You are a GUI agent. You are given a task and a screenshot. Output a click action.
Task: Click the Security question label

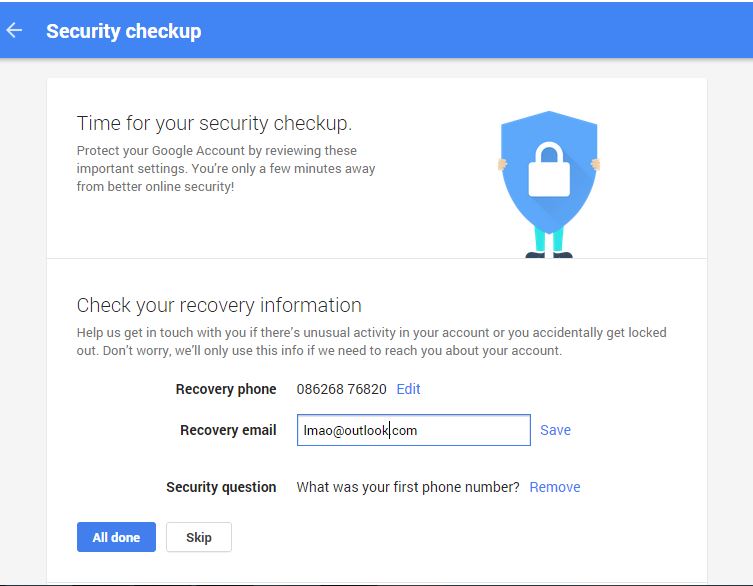pyautogui.click(x=221, y=487)
